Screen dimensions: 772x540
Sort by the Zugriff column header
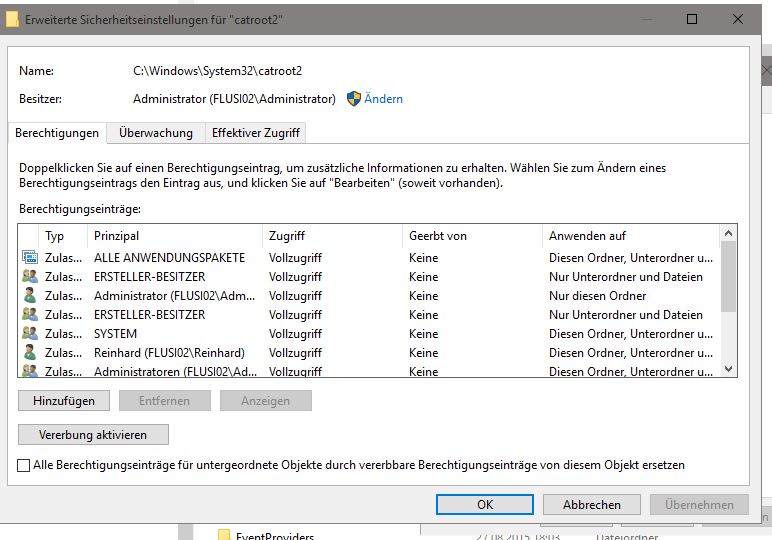click(x=332, y=236)
